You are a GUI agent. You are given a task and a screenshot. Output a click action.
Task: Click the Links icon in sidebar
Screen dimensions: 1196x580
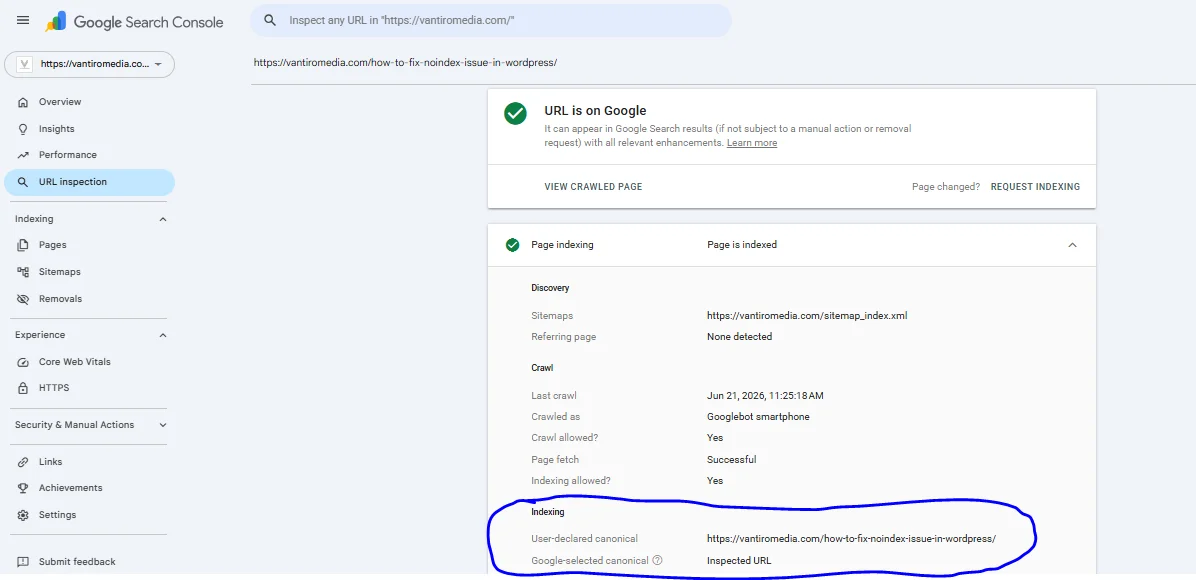click(x=23, y=462)
